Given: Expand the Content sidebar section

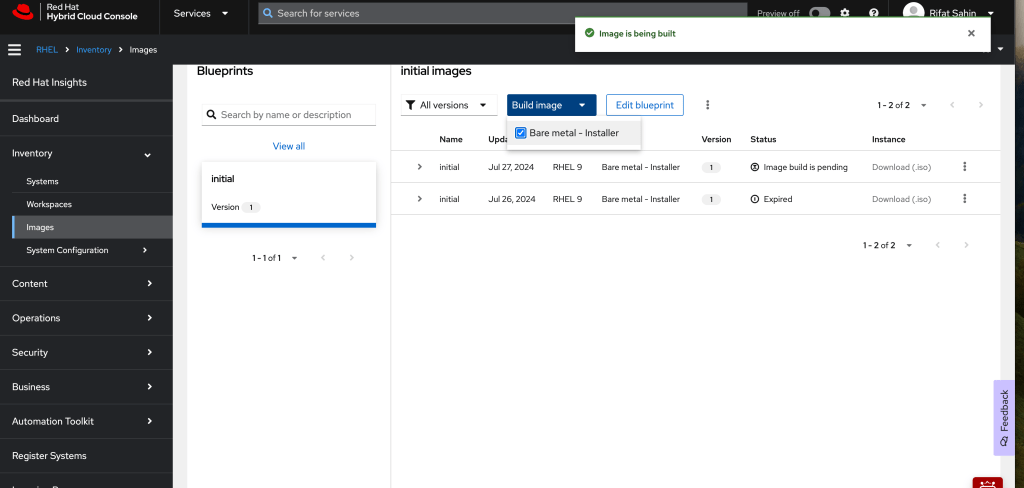Looking at the screenshot, I should pyautogui.click(x=86, y=284).
